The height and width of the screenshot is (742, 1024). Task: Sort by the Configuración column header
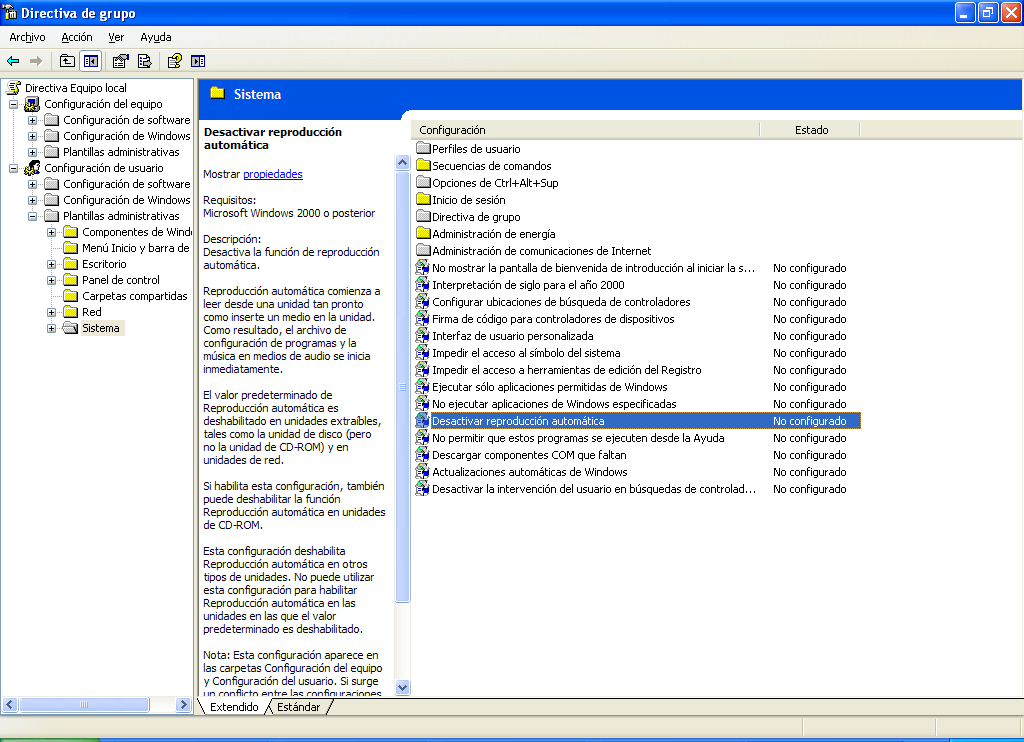point(586,130)
